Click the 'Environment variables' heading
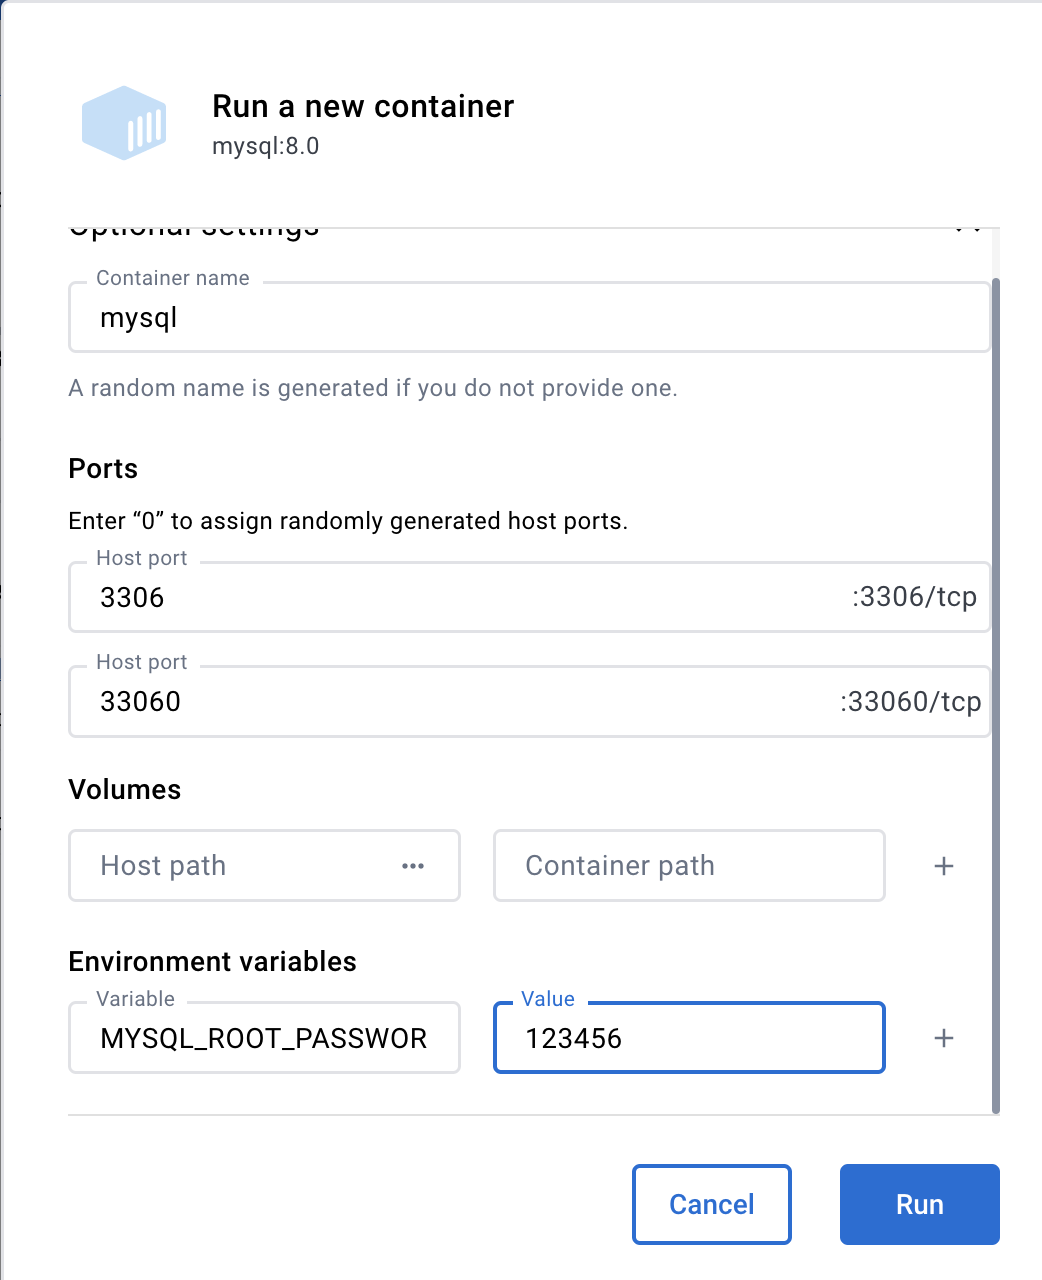The height and width of the screenshot is (1280, 1042). coord(213,962)
